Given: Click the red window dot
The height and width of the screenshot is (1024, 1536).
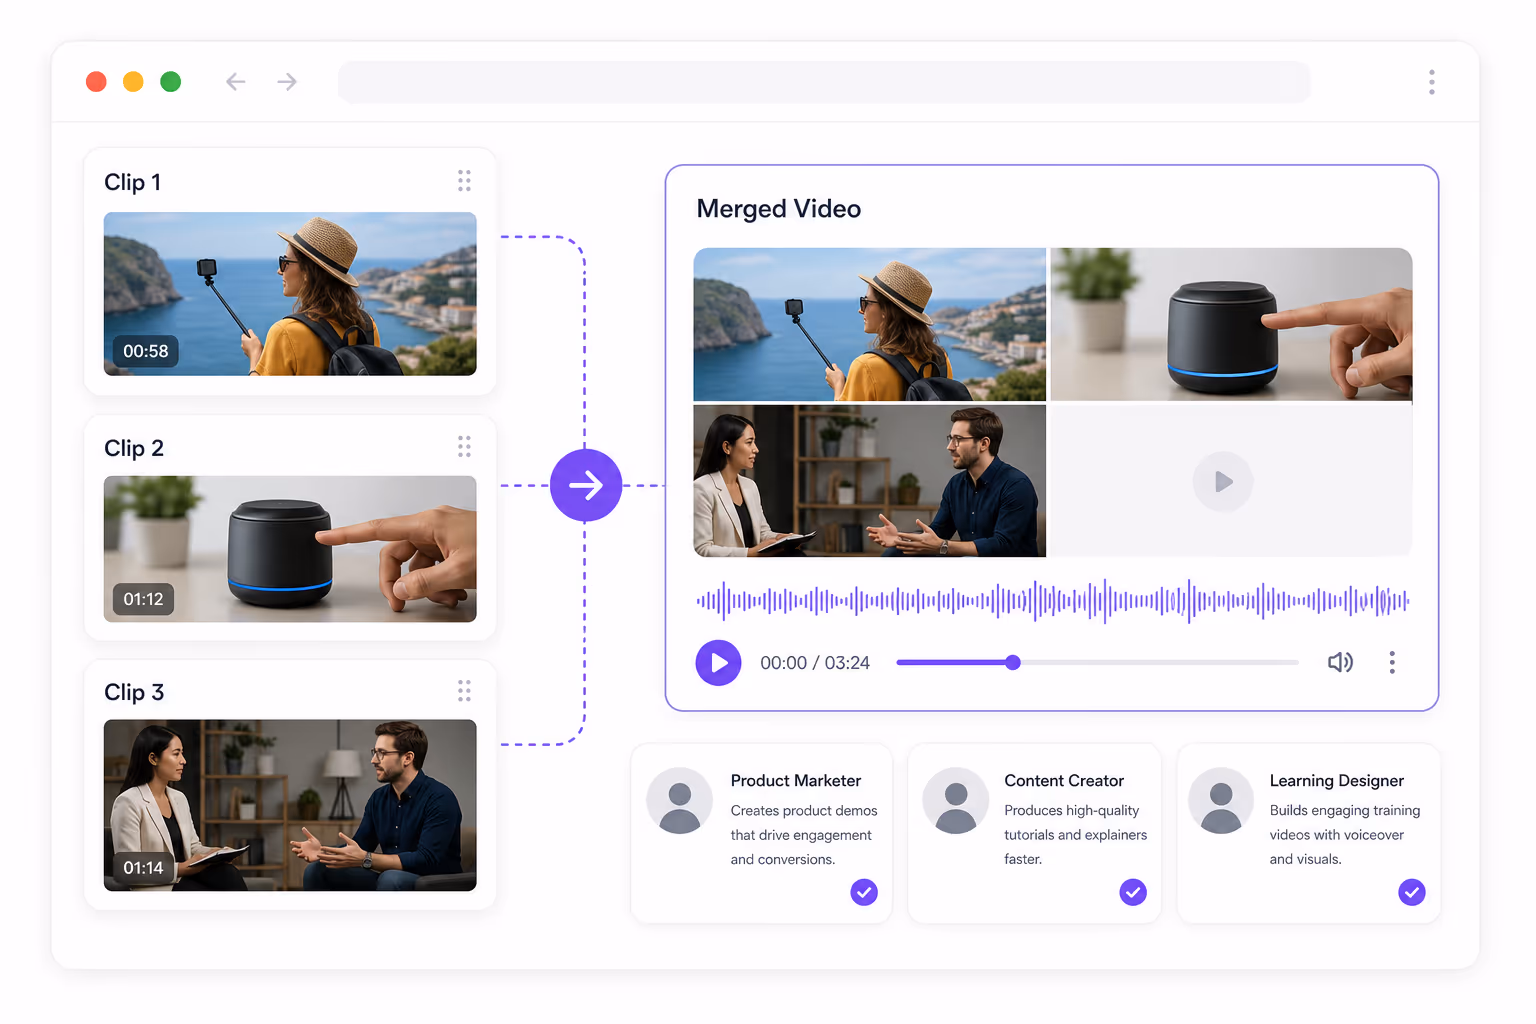Looking at the screenshot, I should [96, 82].
